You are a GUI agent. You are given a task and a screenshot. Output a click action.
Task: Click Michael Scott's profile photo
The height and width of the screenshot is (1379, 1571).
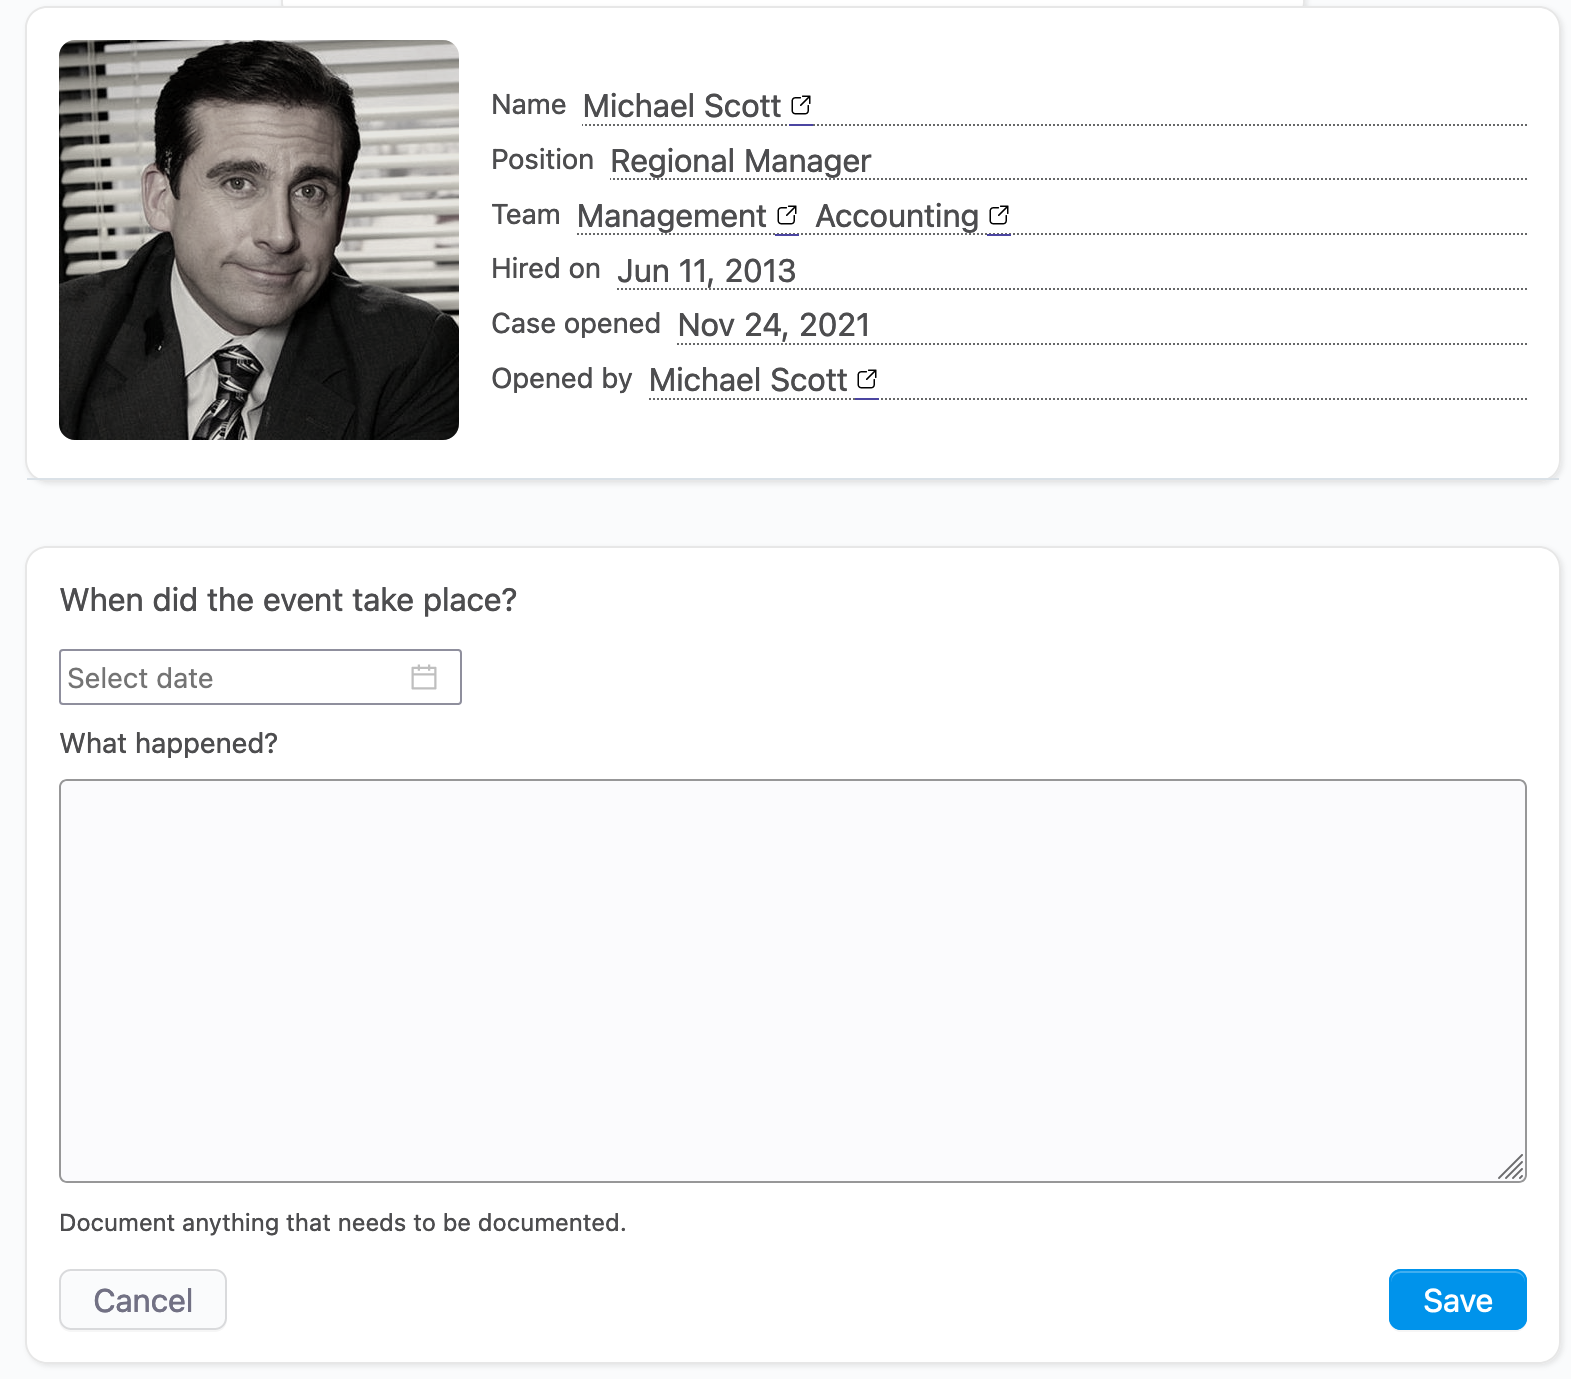click(x=259, y=240)
